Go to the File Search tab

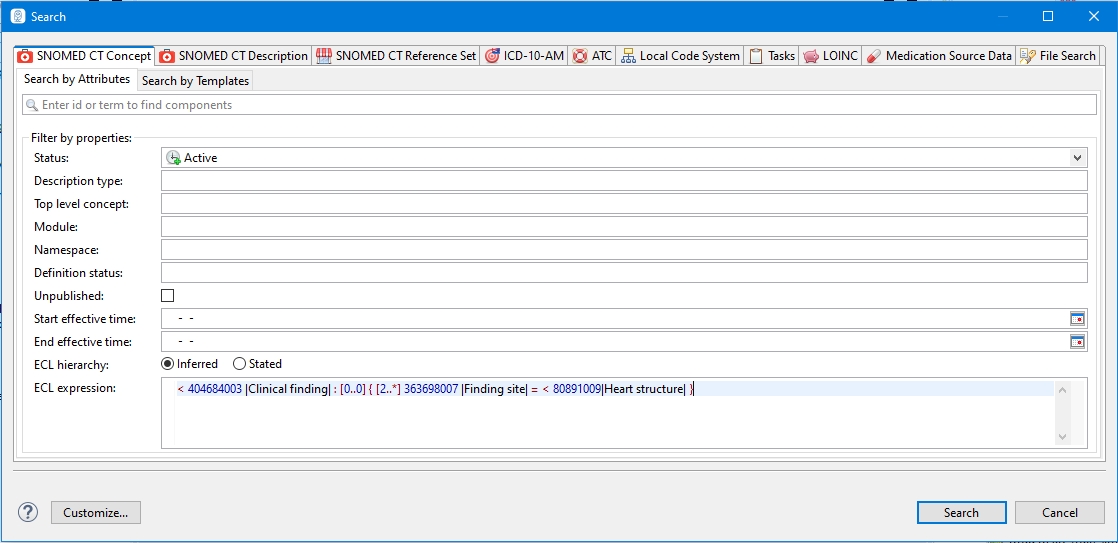pos(1058,56)
